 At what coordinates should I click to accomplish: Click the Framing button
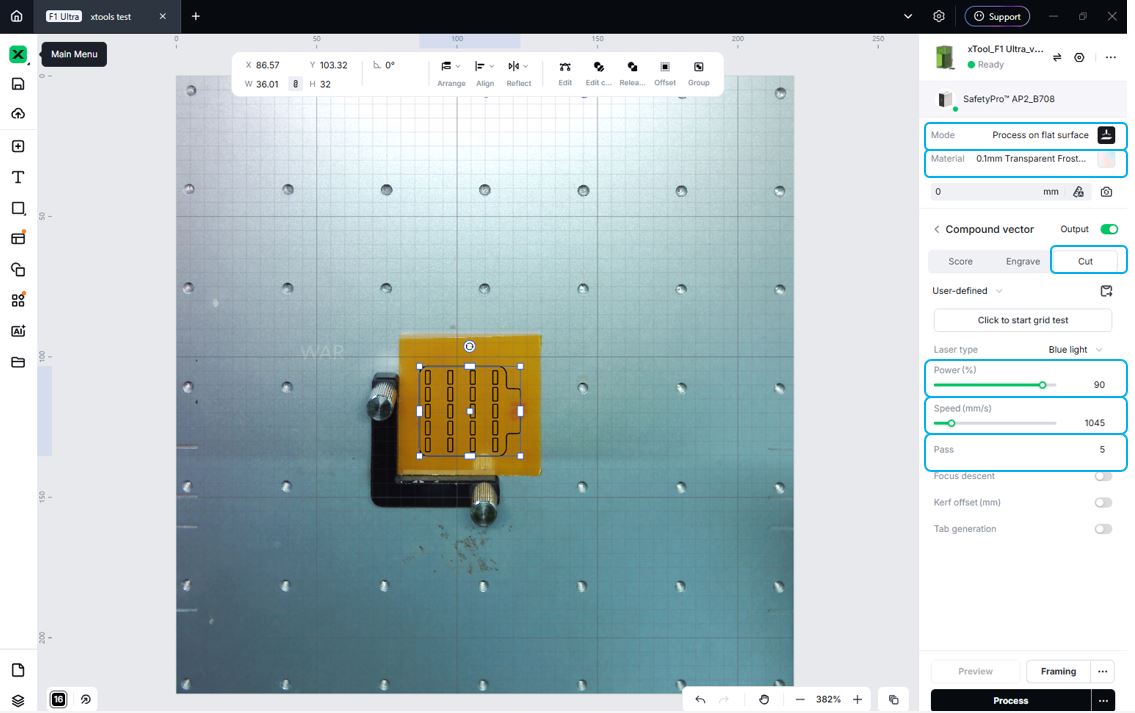click(1058, 671)
